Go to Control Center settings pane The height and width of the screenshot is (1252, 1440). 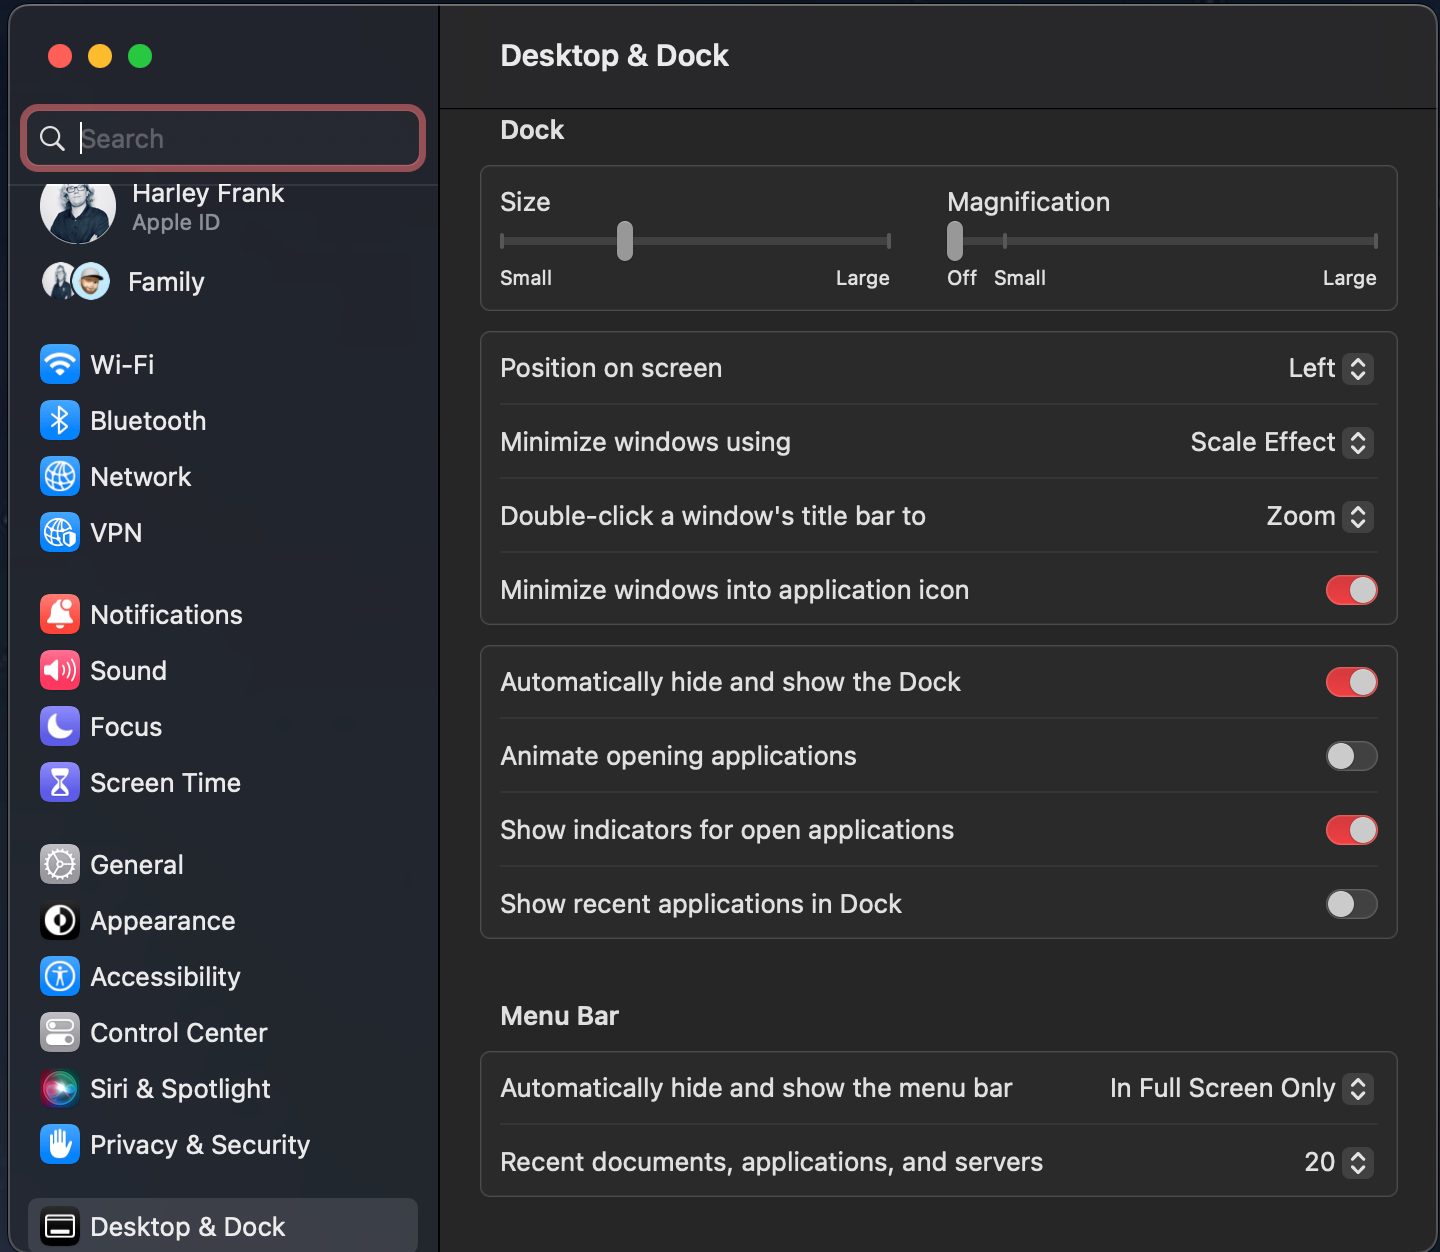(178, 1032)
